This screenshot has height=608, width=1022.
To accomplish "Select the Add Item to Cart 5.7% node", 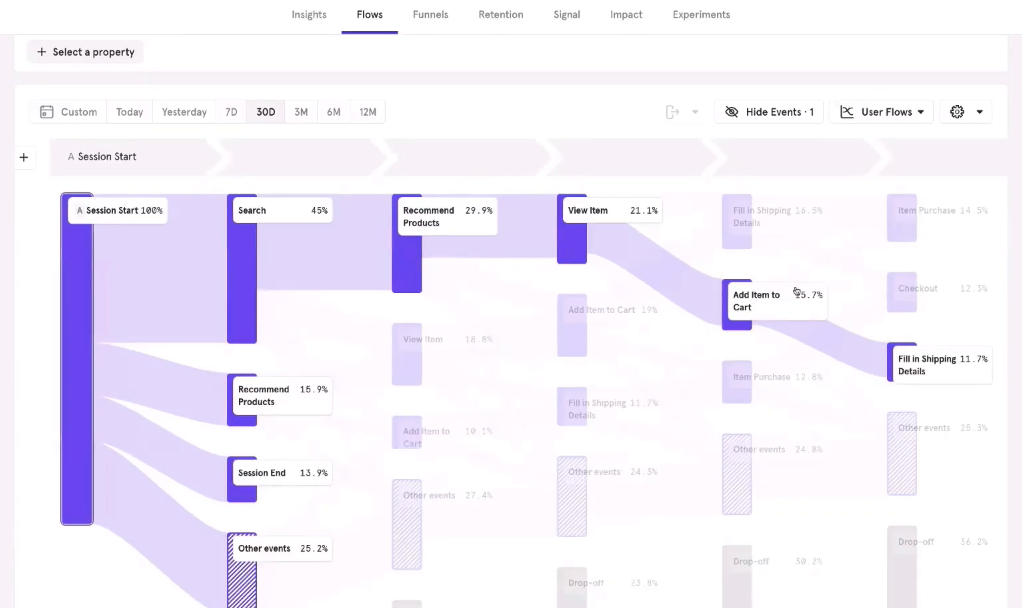I will 777,301.
